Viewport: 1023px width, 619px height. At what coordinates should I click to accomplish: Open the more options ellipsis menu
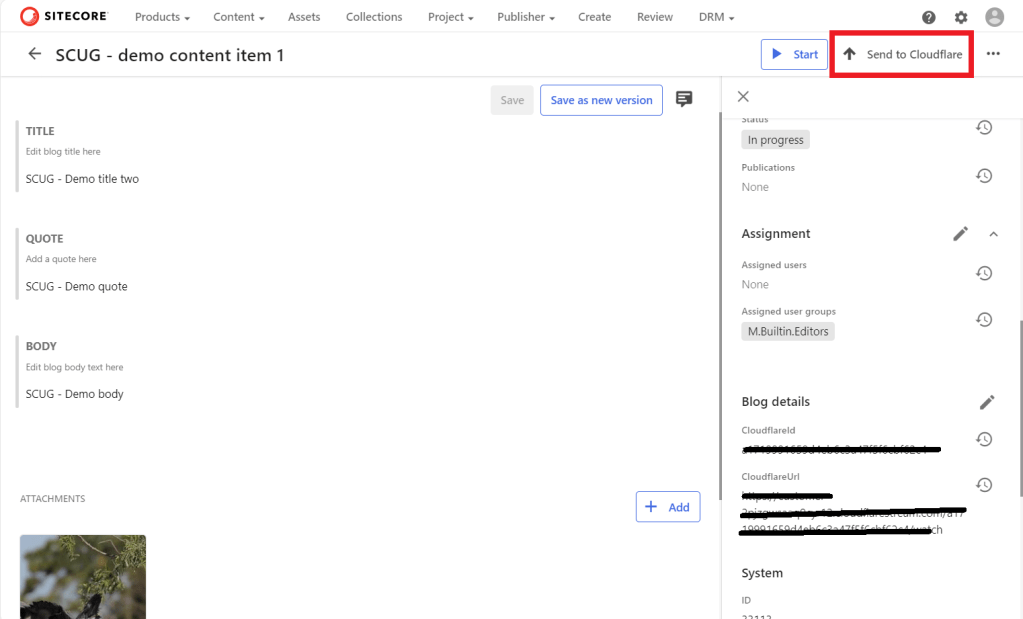tap(993, 55)
